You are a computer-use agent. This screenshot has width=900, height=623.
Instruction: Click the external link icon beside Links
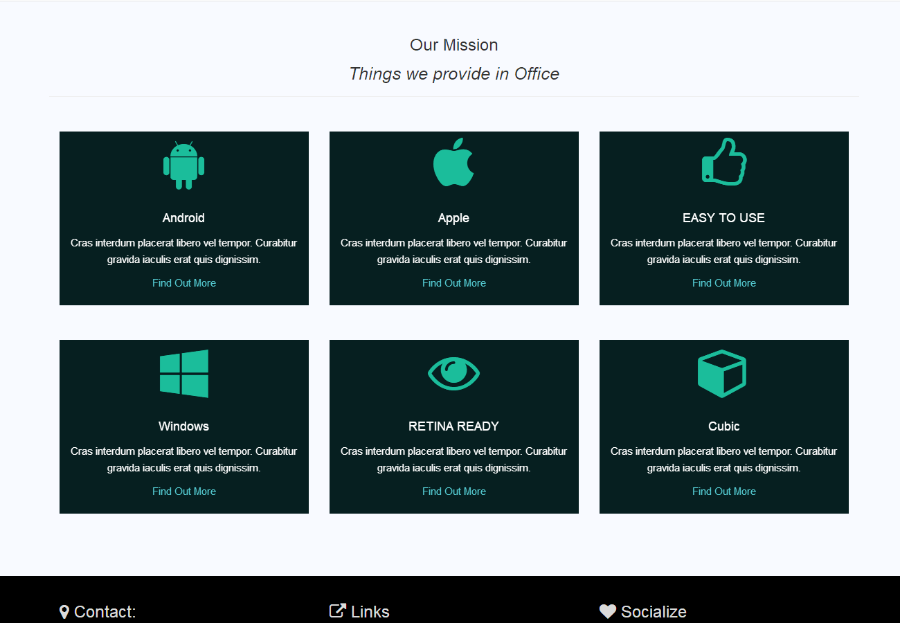tap(338, 611)
